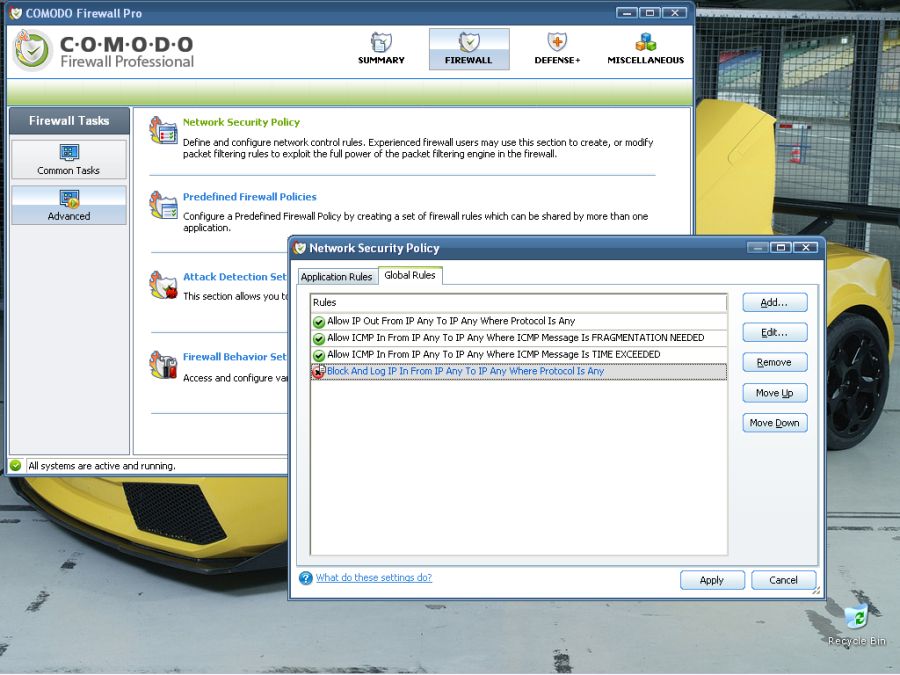
Task: Select the Firewall shield icon
Action: pyautogui.click(x=469, y=42)
